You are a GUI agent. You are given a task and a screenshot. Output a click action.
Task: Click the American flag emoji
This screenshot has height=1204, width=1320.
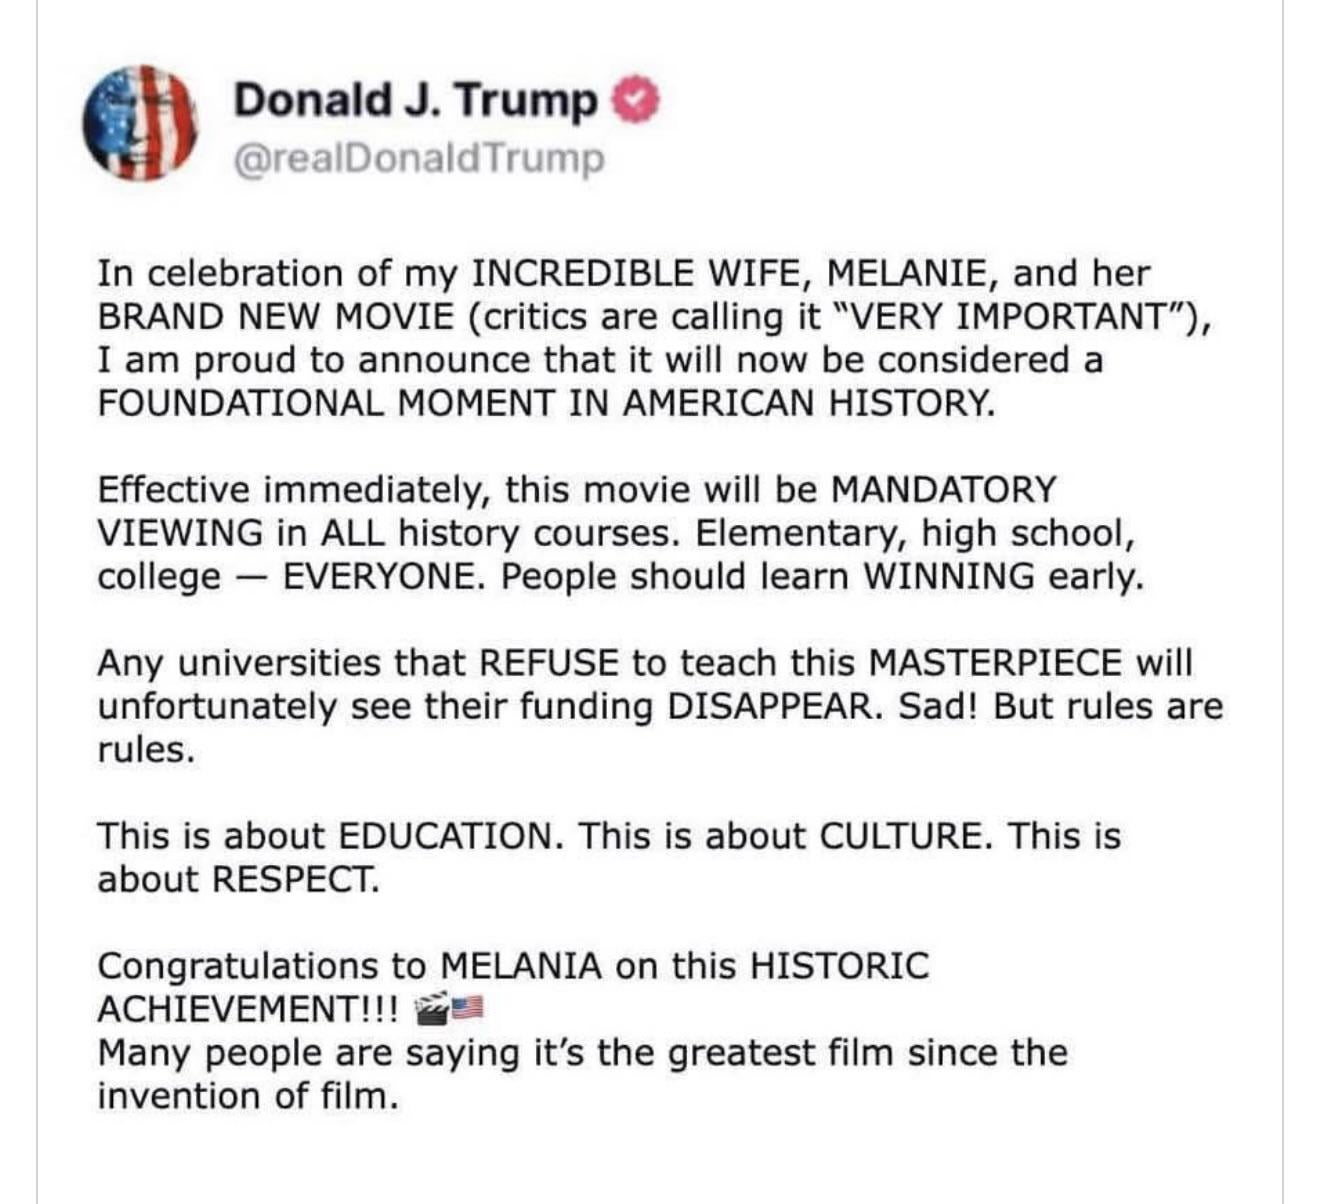point(469,1008)
